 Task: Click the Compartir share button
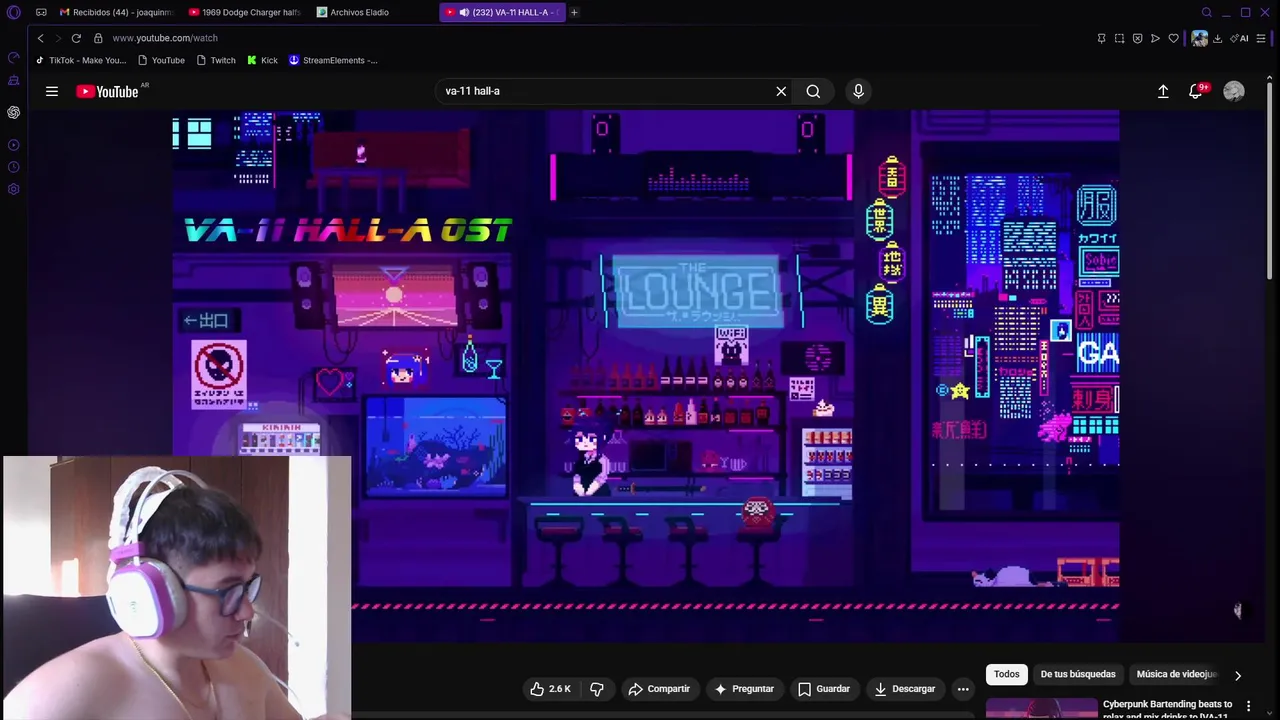click(x=659, y=689)
